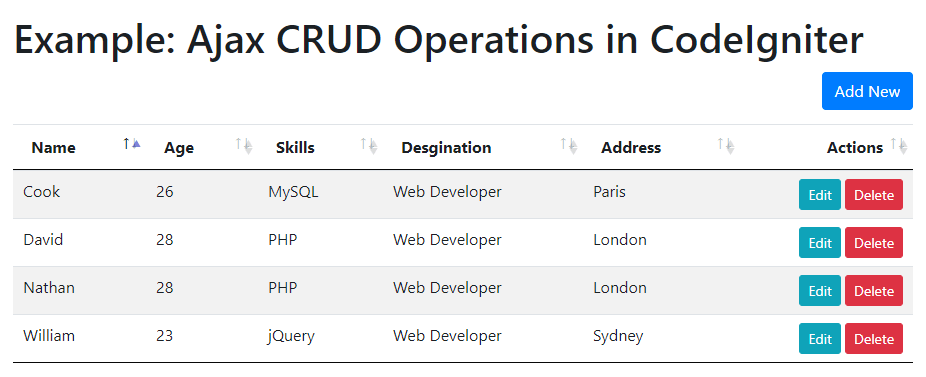Click the Desgination column header text
926x377 pixels.
446,148
